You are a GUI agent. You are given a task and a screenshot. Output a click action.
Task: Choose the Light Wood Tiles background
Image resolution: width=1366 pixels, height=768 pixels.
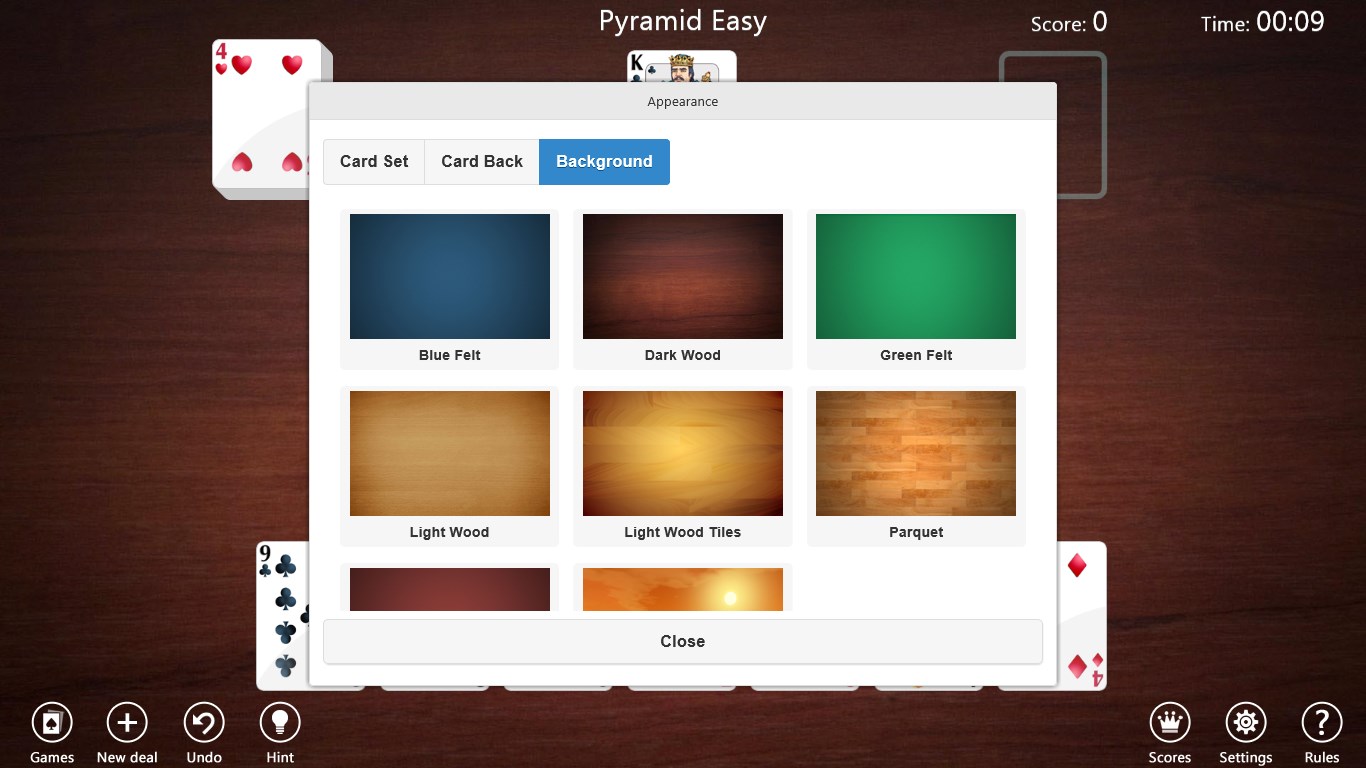[x=682, y=453]
